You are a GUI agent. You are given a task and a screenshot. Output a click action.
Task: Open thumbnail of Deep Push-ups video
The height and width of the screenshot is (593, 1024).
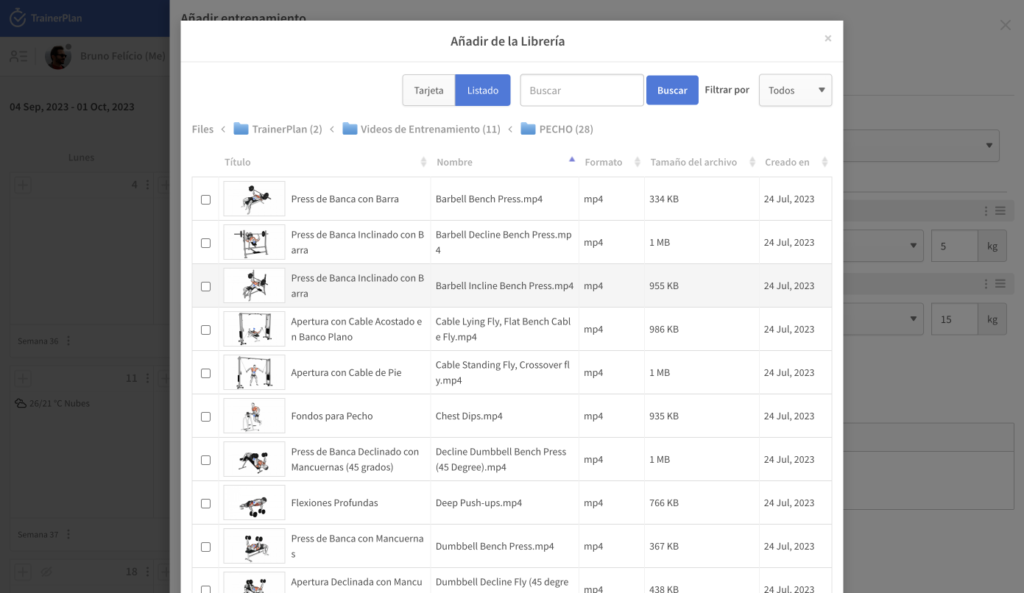pos(254,503)
